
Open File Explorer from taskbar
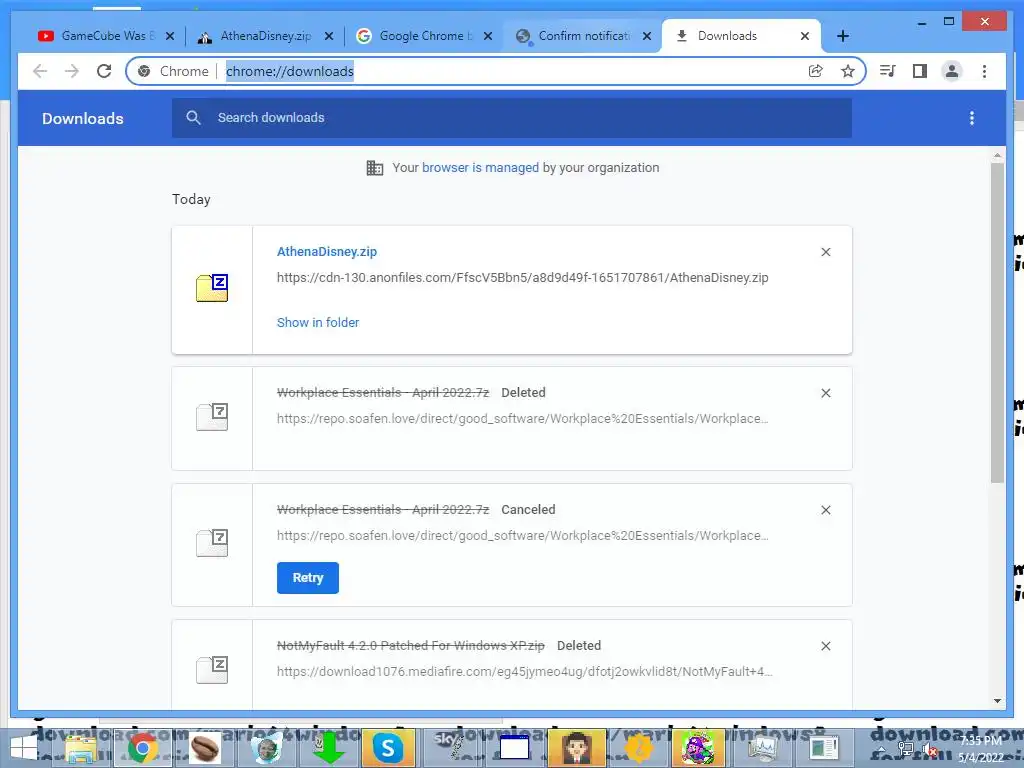click(x=81, y=748)
